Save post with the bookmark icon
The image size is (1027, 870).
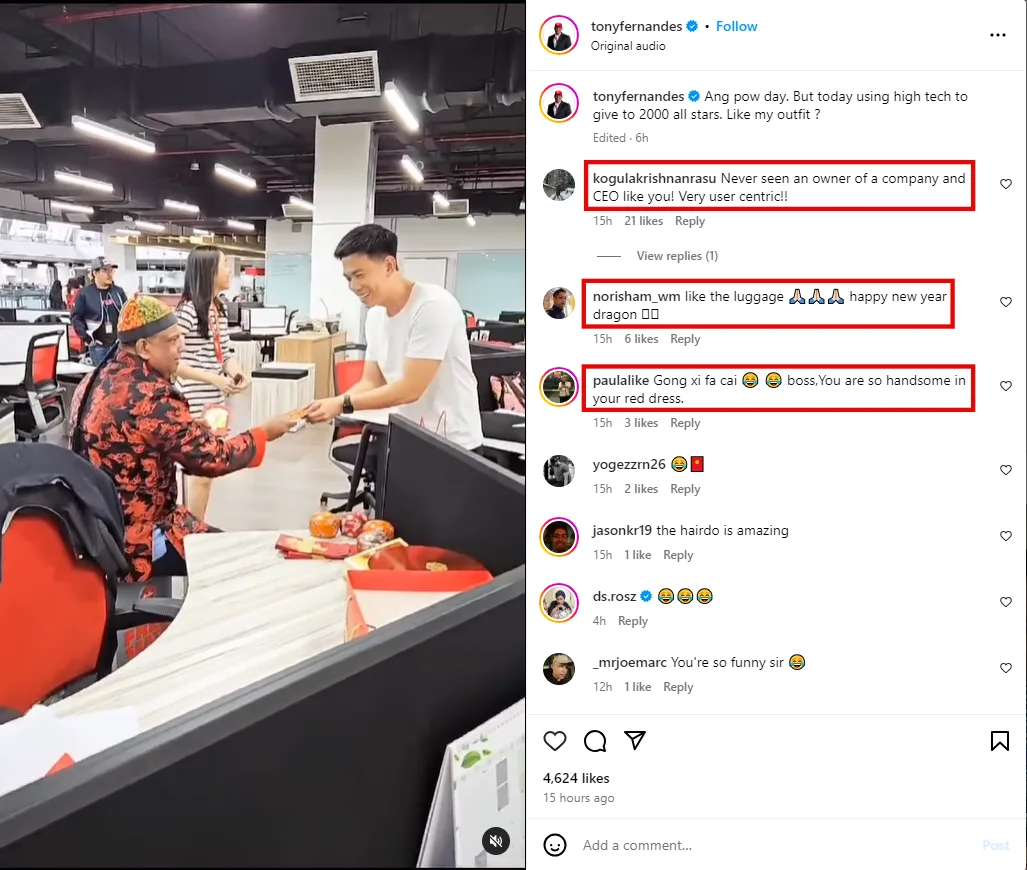click(999, 741)
